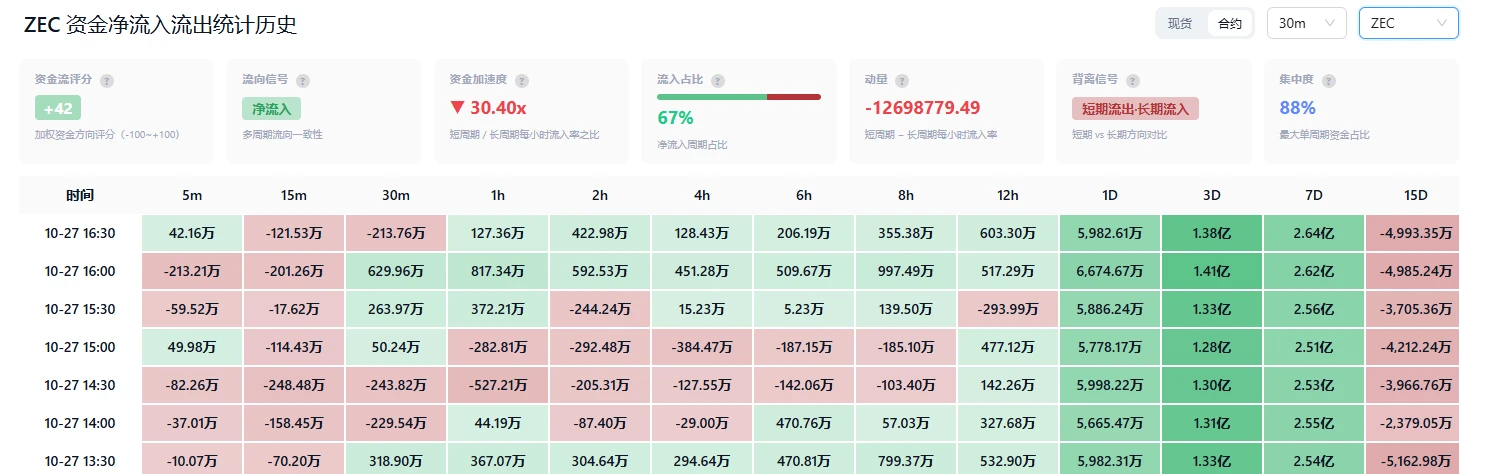Click the 6,674.67万 cell
Viewport: 1501px width, 474px height.
1110,271
